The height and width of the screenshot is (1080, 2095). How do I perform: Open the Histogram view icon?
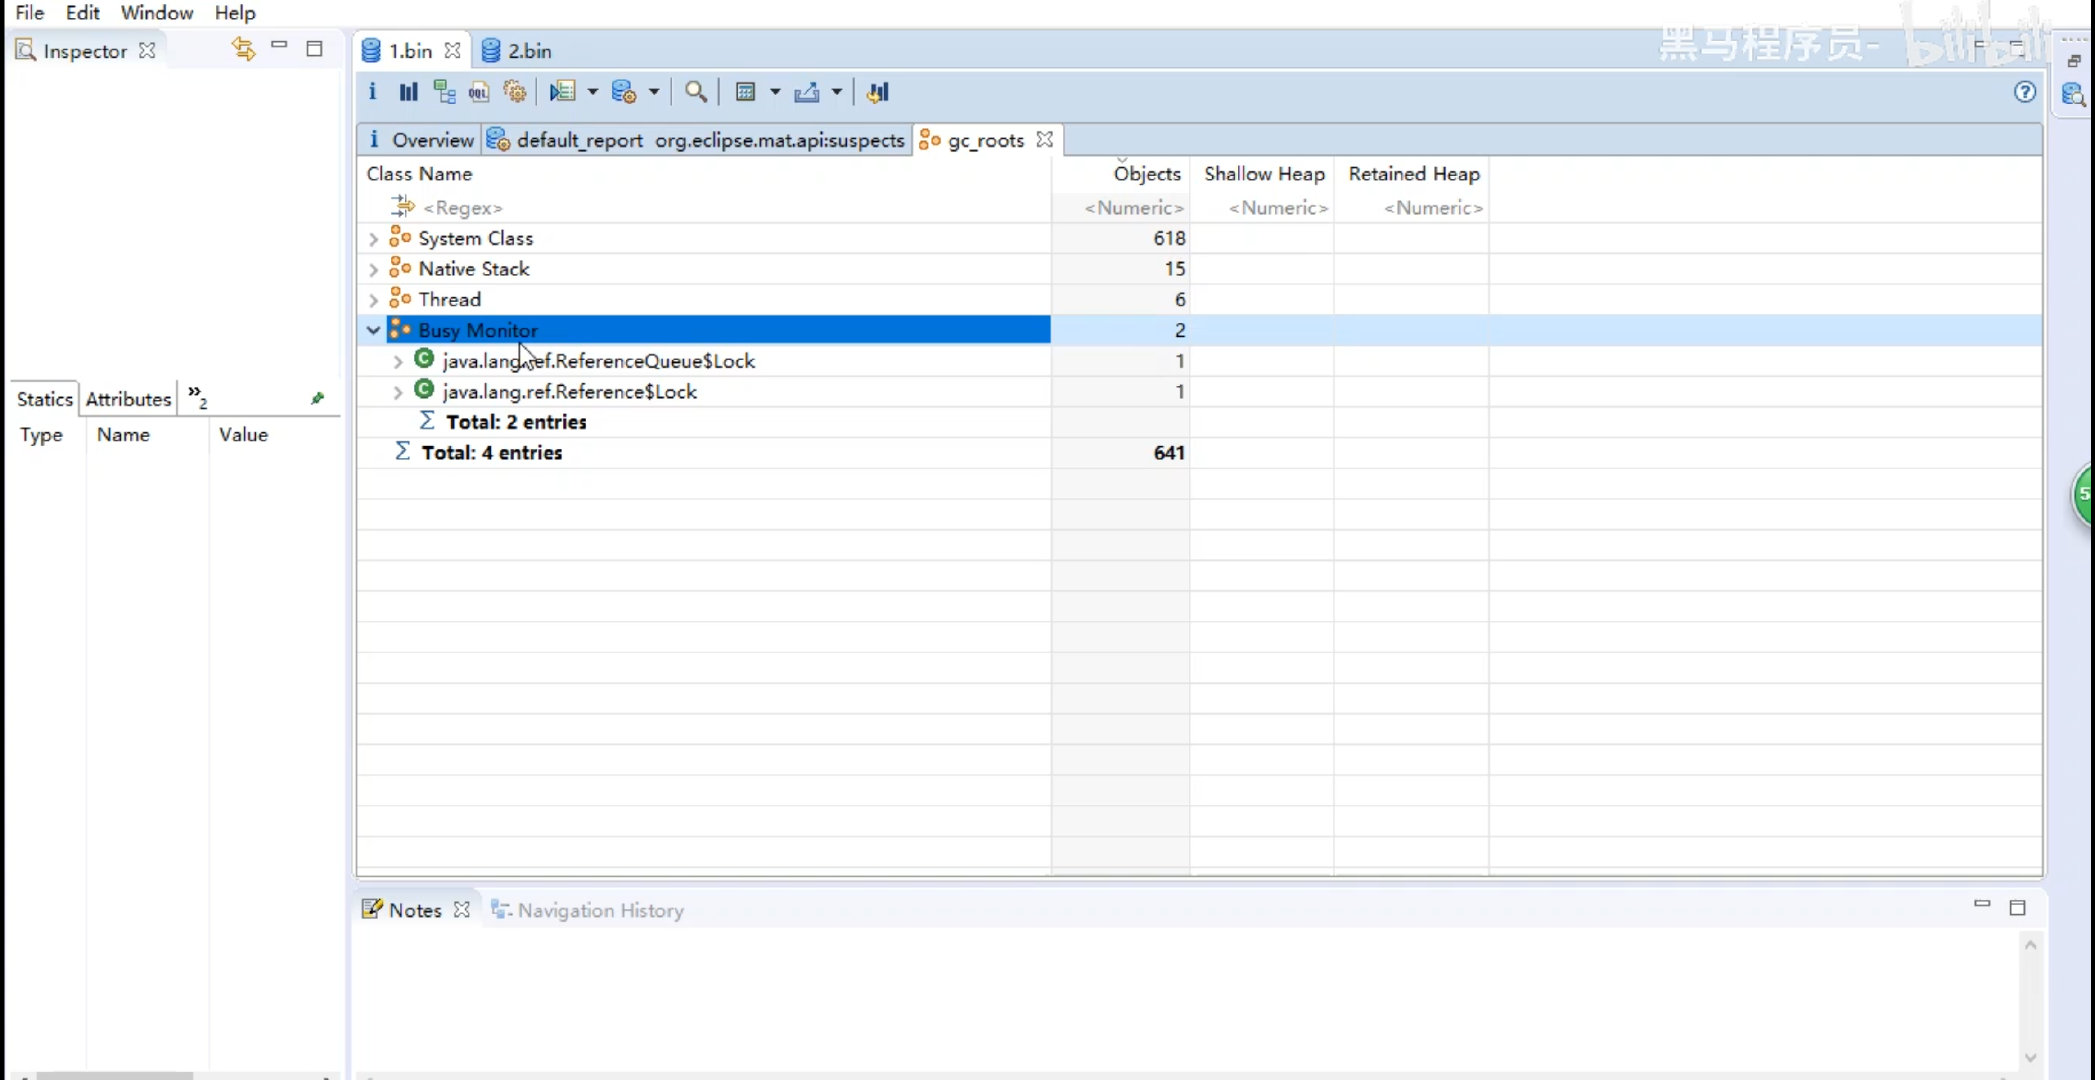coord(408,92)
